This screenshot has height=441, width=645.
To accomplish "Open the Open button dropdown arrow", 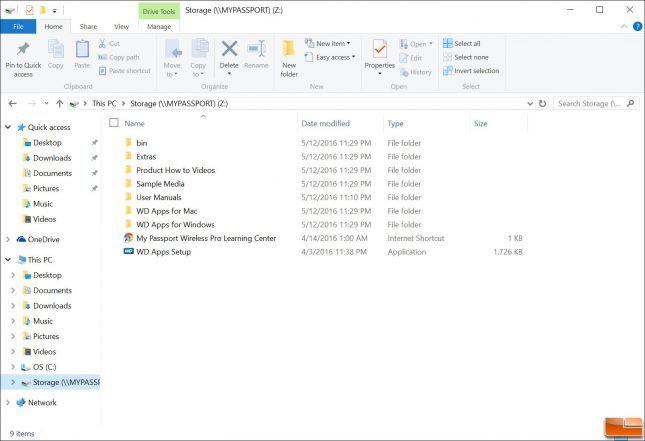I will coord(431,44).
